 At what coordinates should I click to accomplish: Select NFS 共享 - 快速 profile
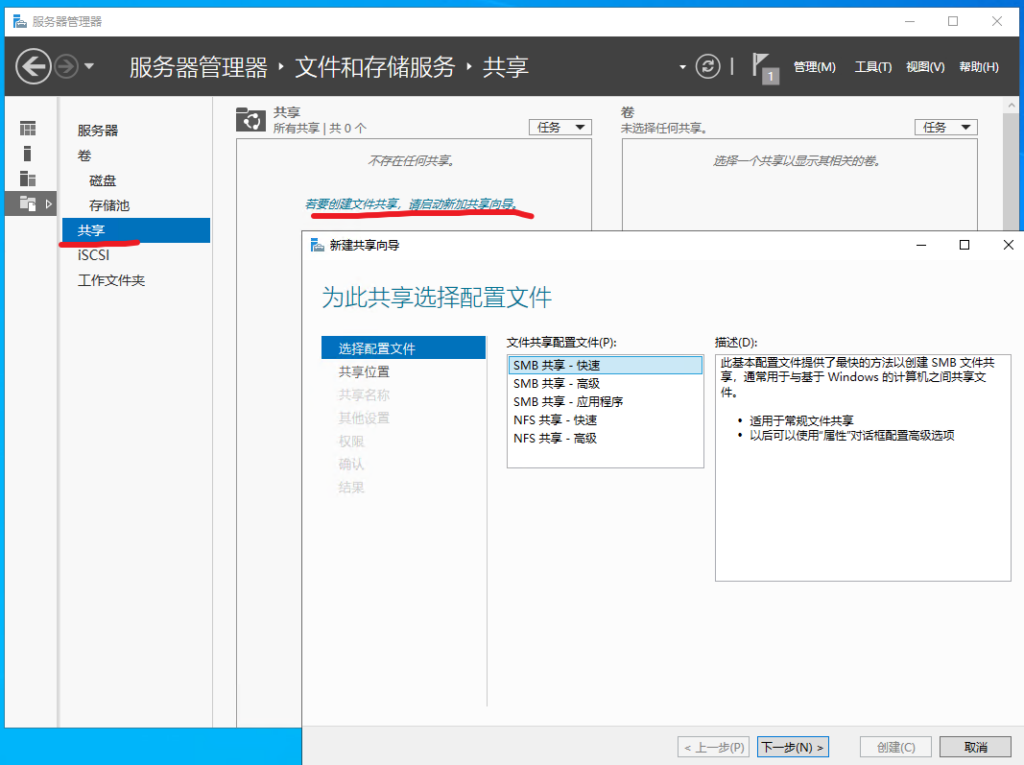coord(555,420)
